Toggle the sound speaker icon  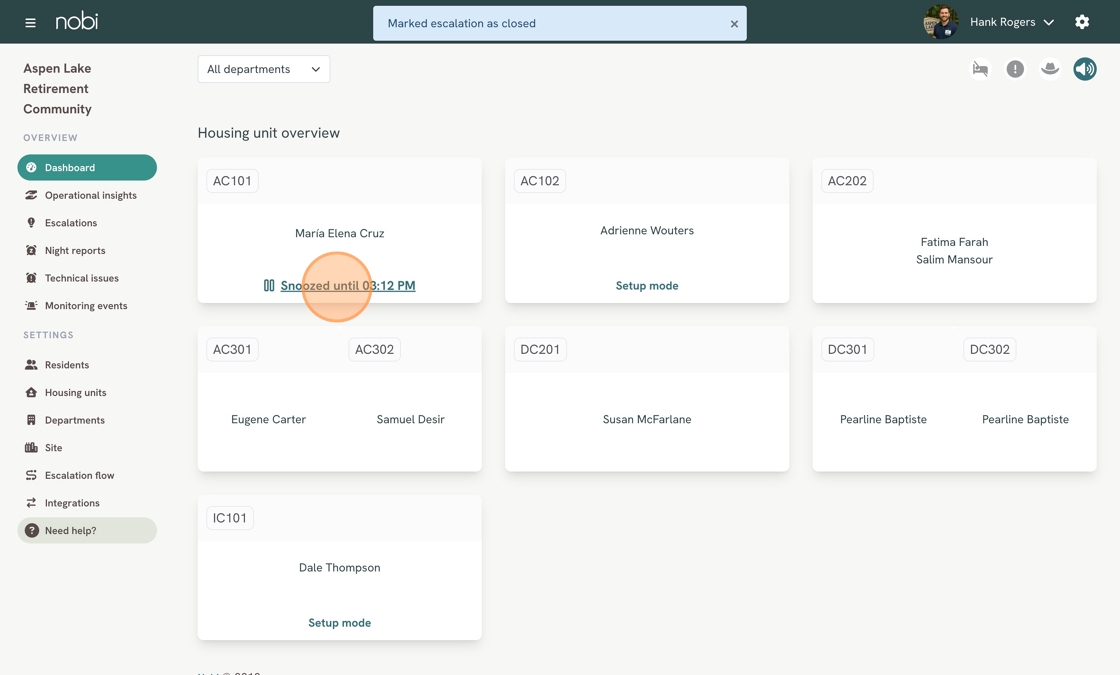(1084, 69)
